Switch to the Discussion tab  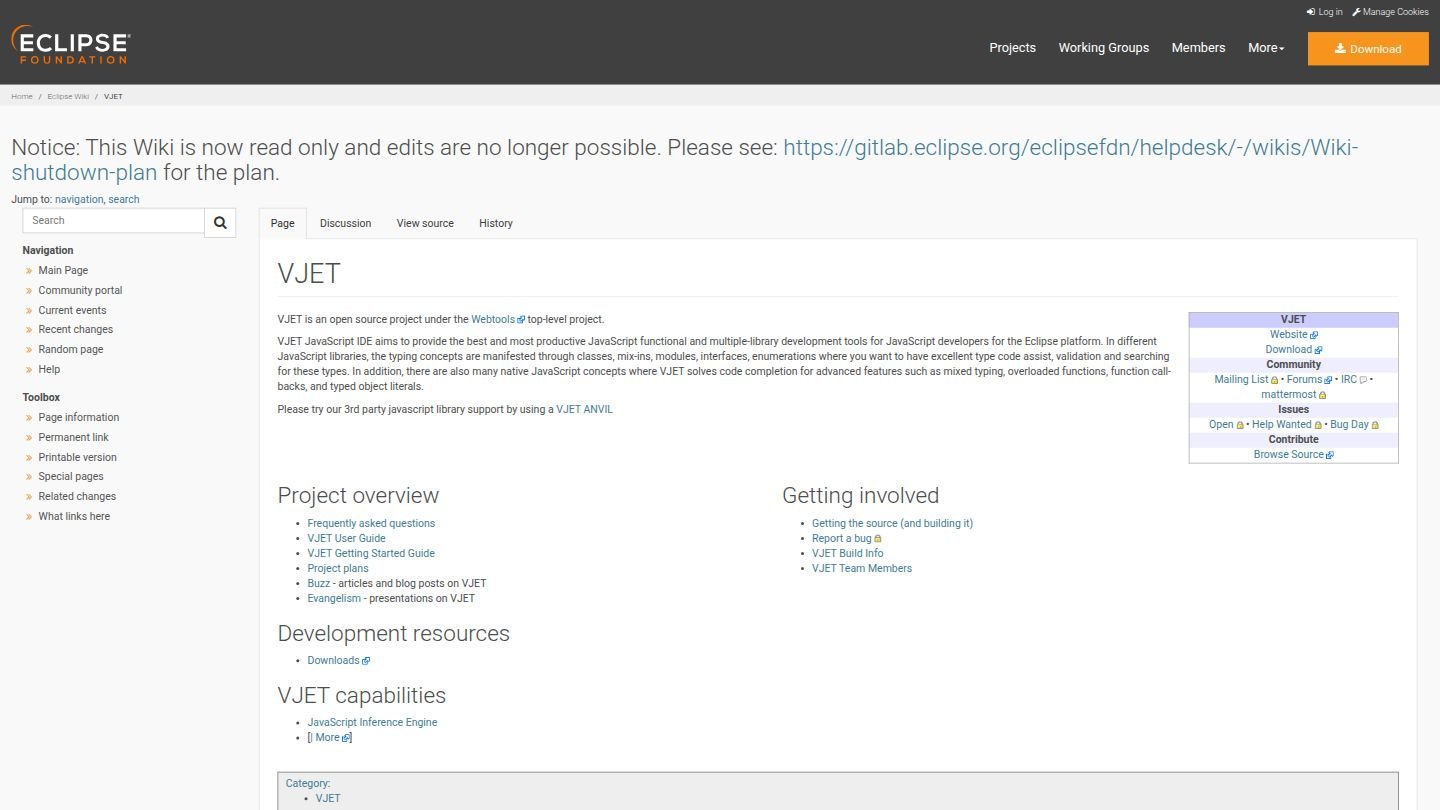coord(345,223)
